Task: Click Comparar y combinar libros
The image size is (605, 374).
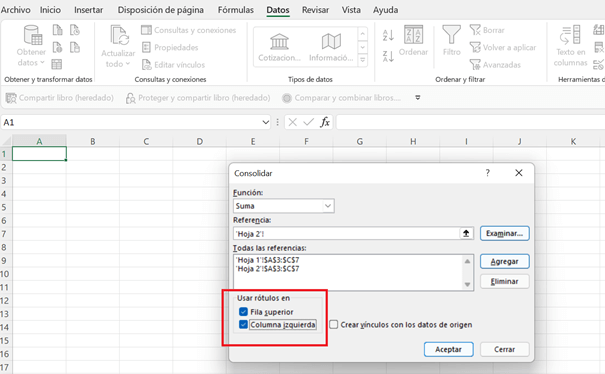Action: coord(341,98)
